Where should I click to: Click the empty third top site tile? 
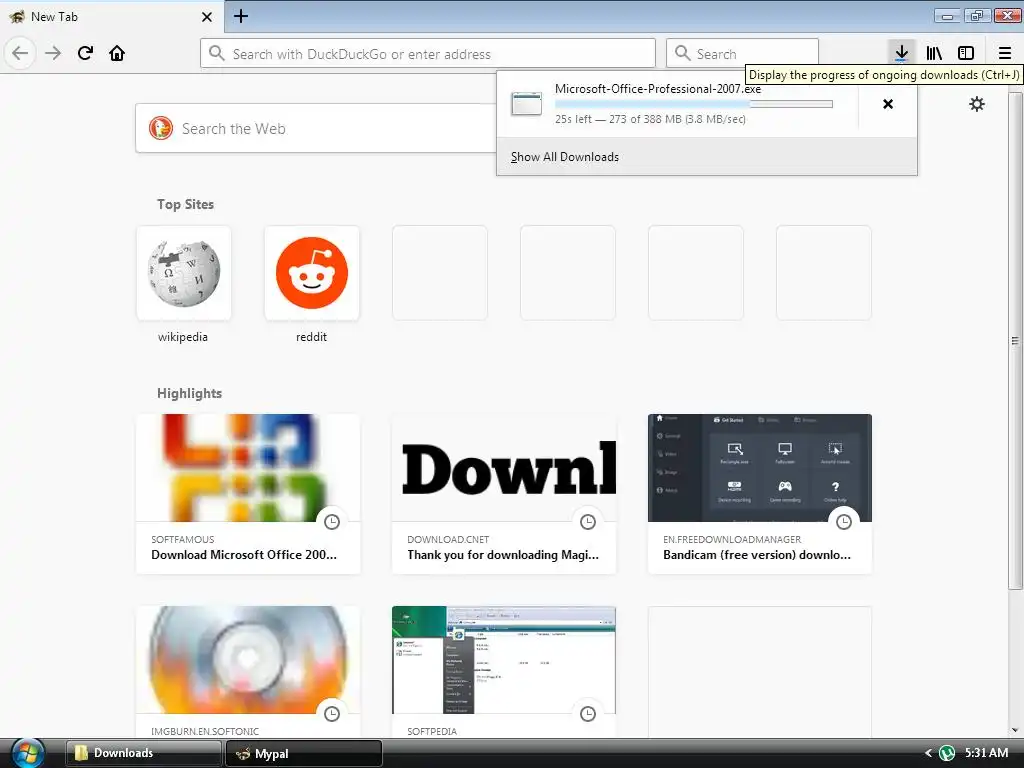(440, 273)
